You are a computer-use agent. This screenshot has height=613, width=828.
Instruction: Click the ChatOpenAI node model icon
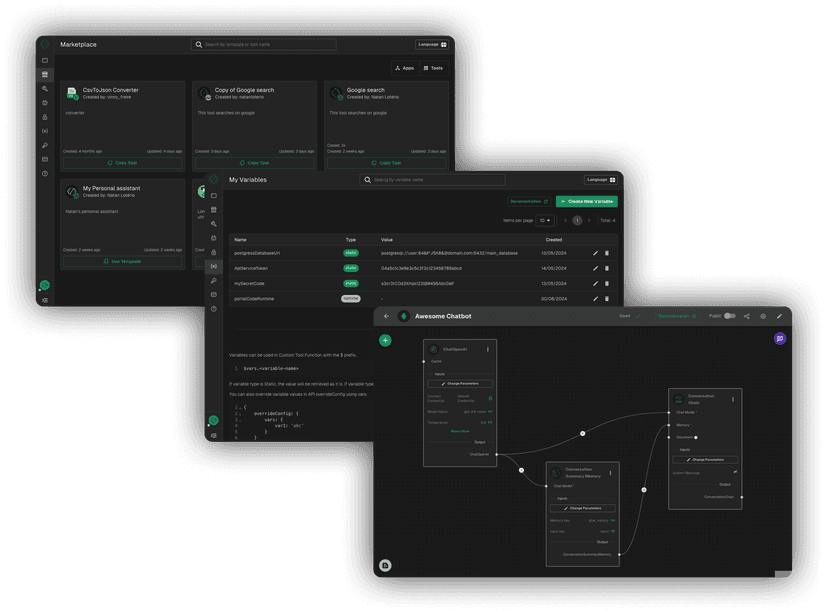(434, 350)
